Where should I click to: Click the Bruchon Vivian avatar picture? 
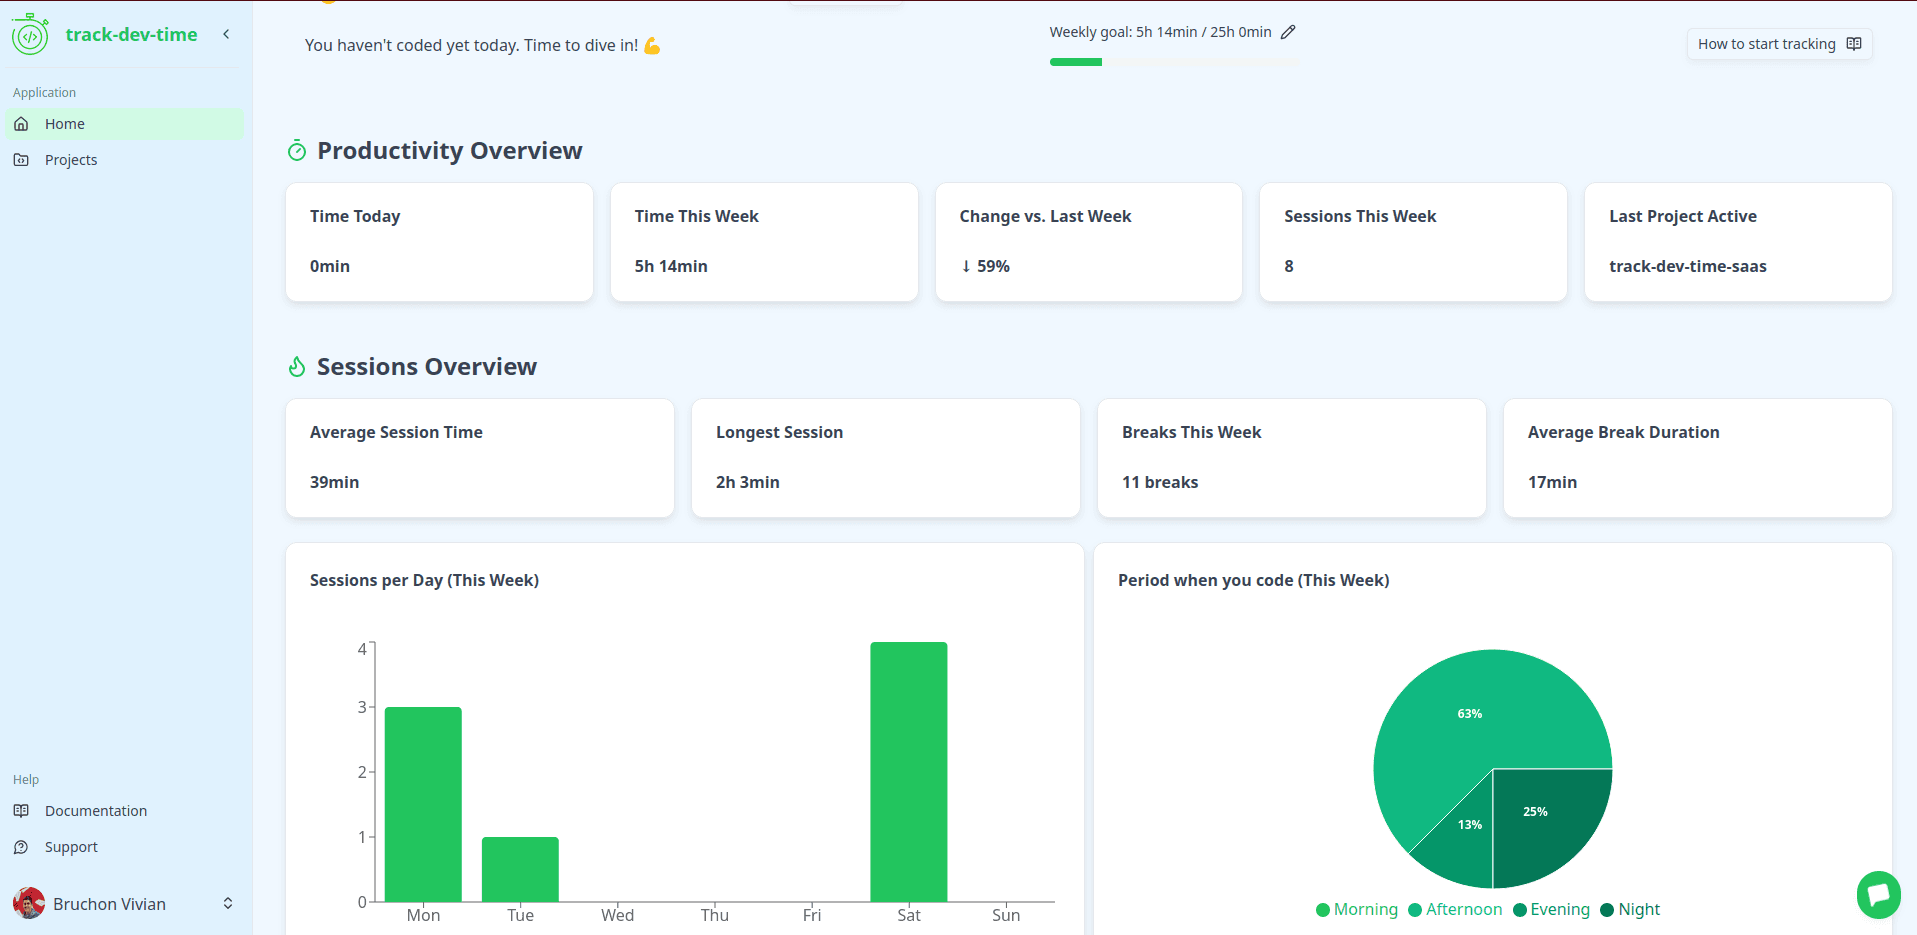coord(29,903)
